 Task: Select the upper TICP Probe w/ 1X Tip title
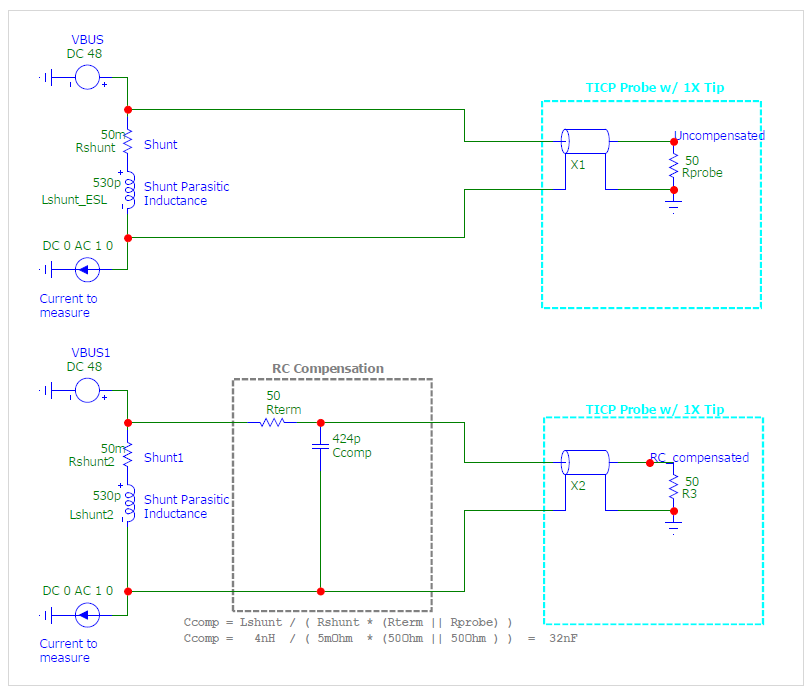click(x=655, y=88)
